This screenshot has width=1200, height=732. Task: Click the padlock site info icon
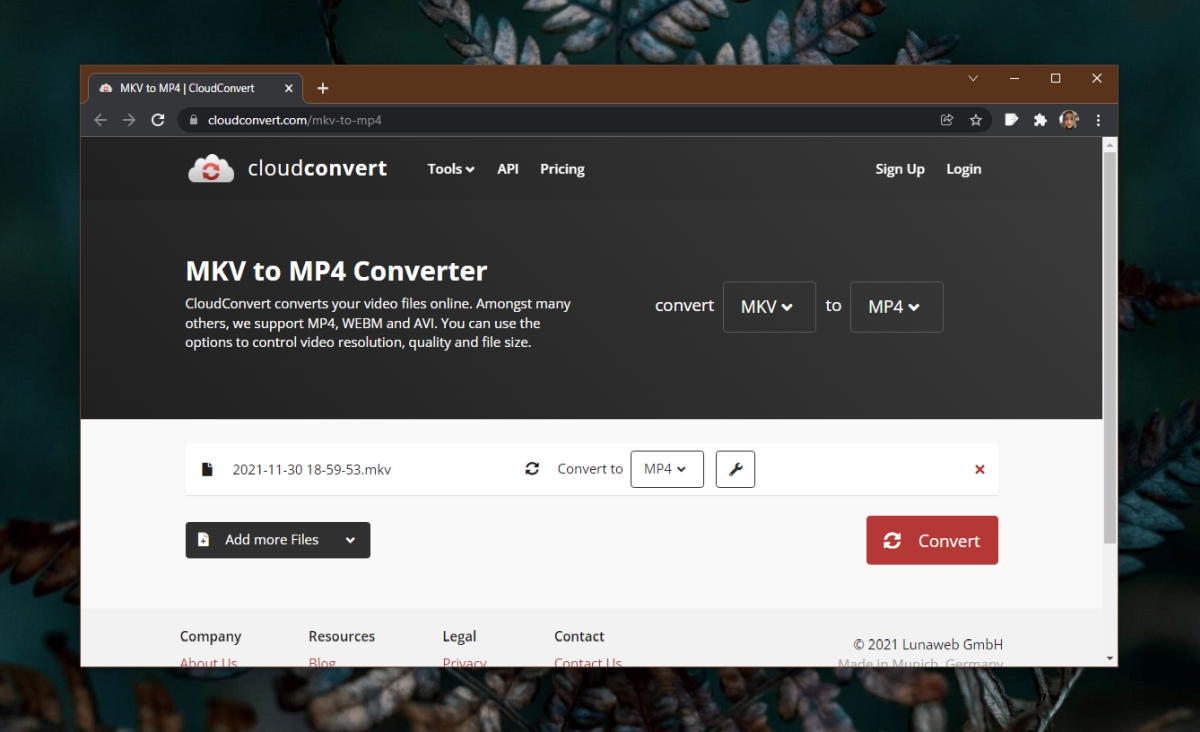(x=194, y=120)
